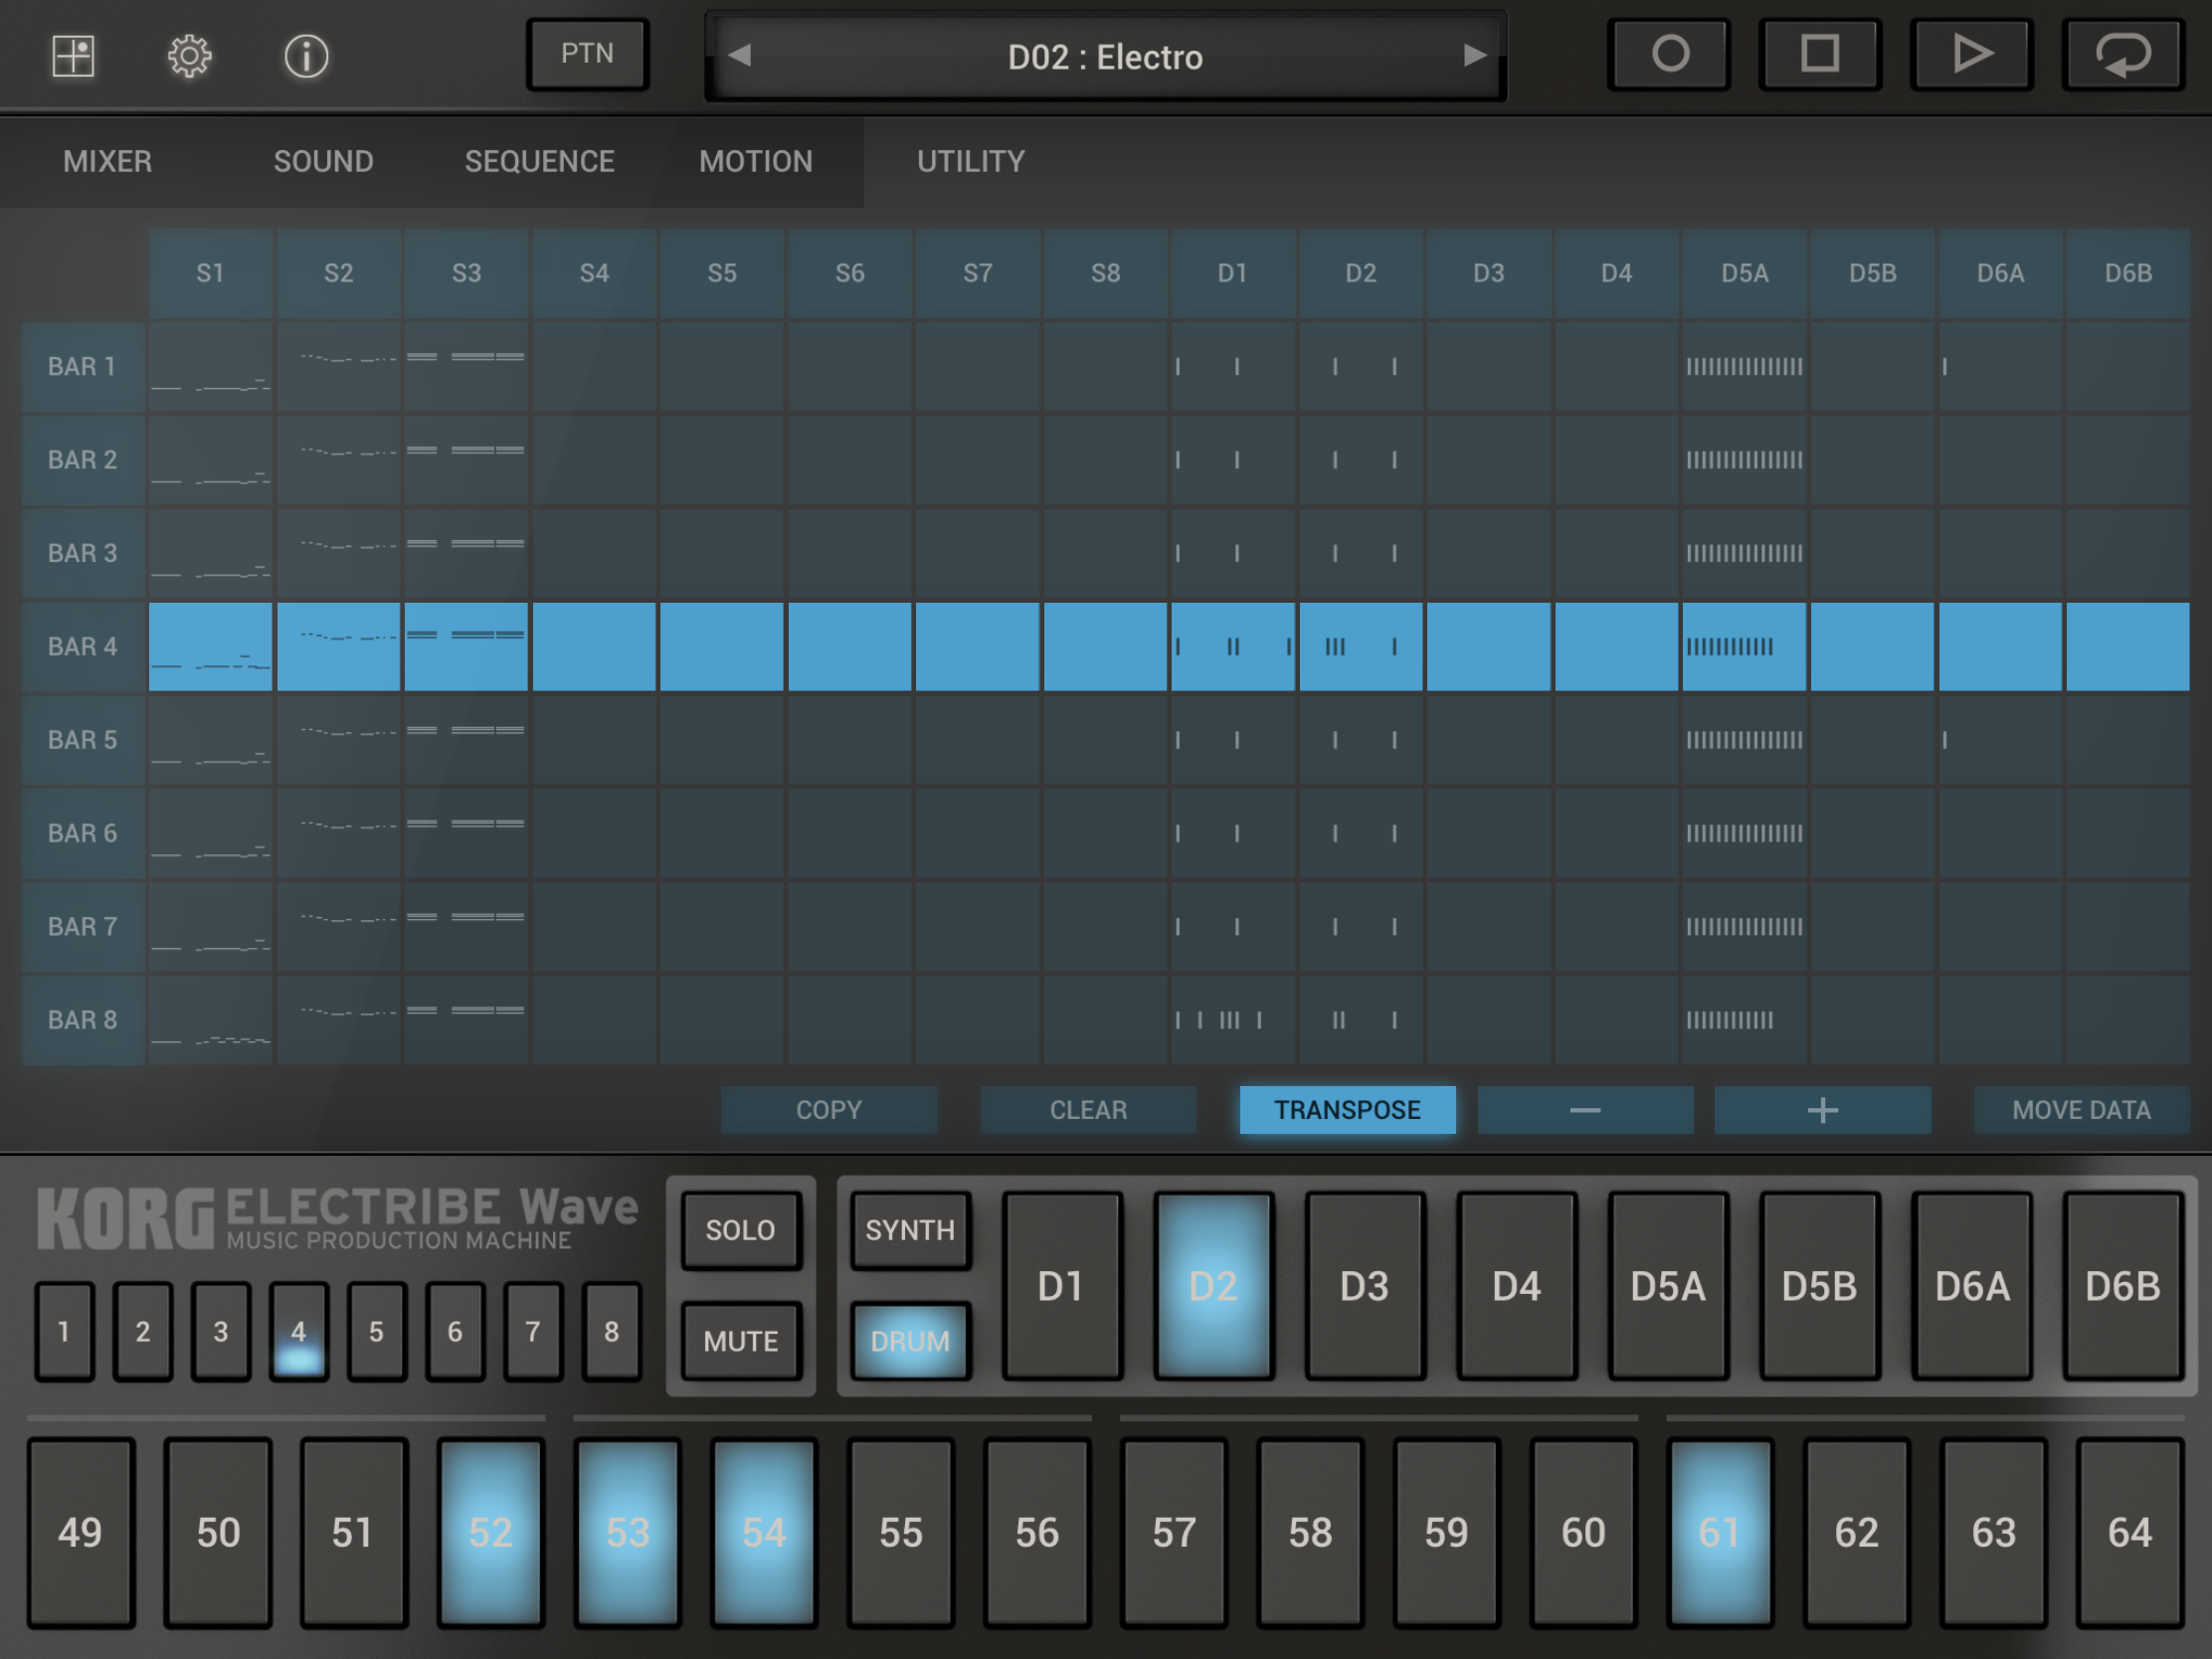Image resolution: width=2212 pixels, height=1659 pixels.
Task: Switch to the SOUND tab
Action: point(324,161)
